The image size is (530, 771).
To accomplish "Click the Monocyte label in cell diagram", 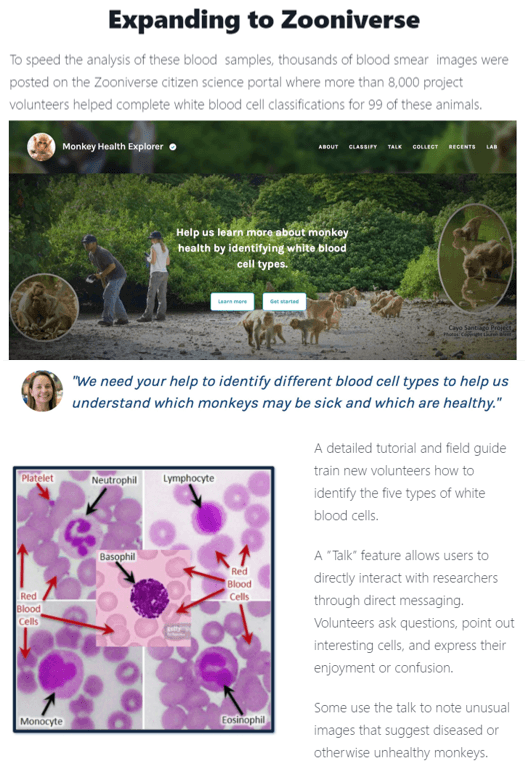I will (41, 721).
